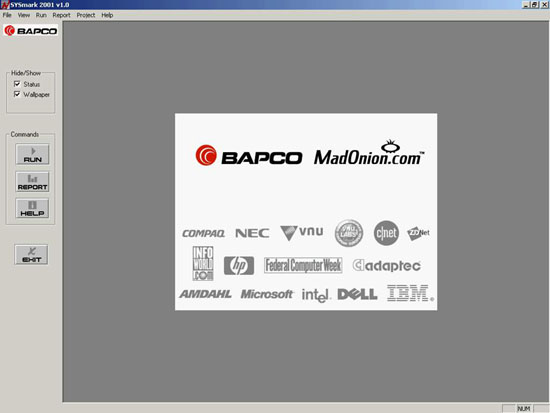Click the Amdahl logo
Viewport: 550px width, 413px height.
coord(206,294)
